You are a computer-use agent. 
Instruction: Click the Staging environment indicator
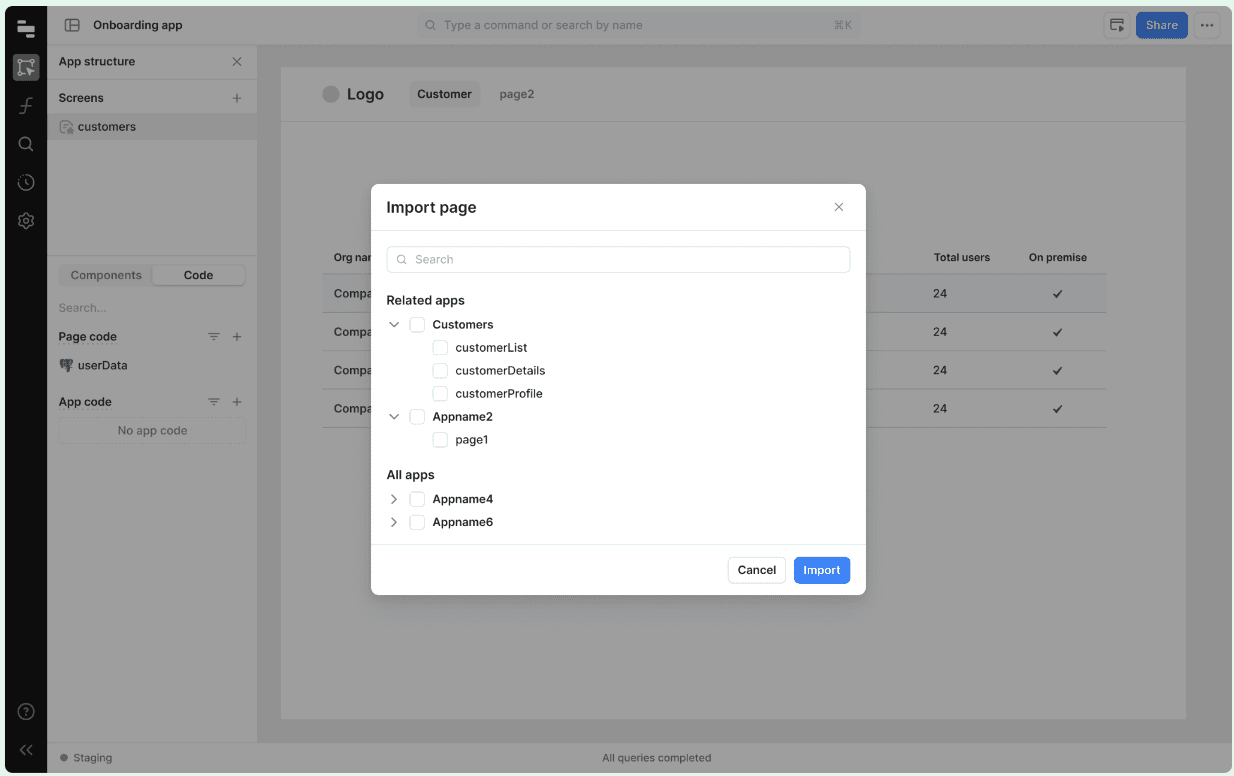pos(86,757)
